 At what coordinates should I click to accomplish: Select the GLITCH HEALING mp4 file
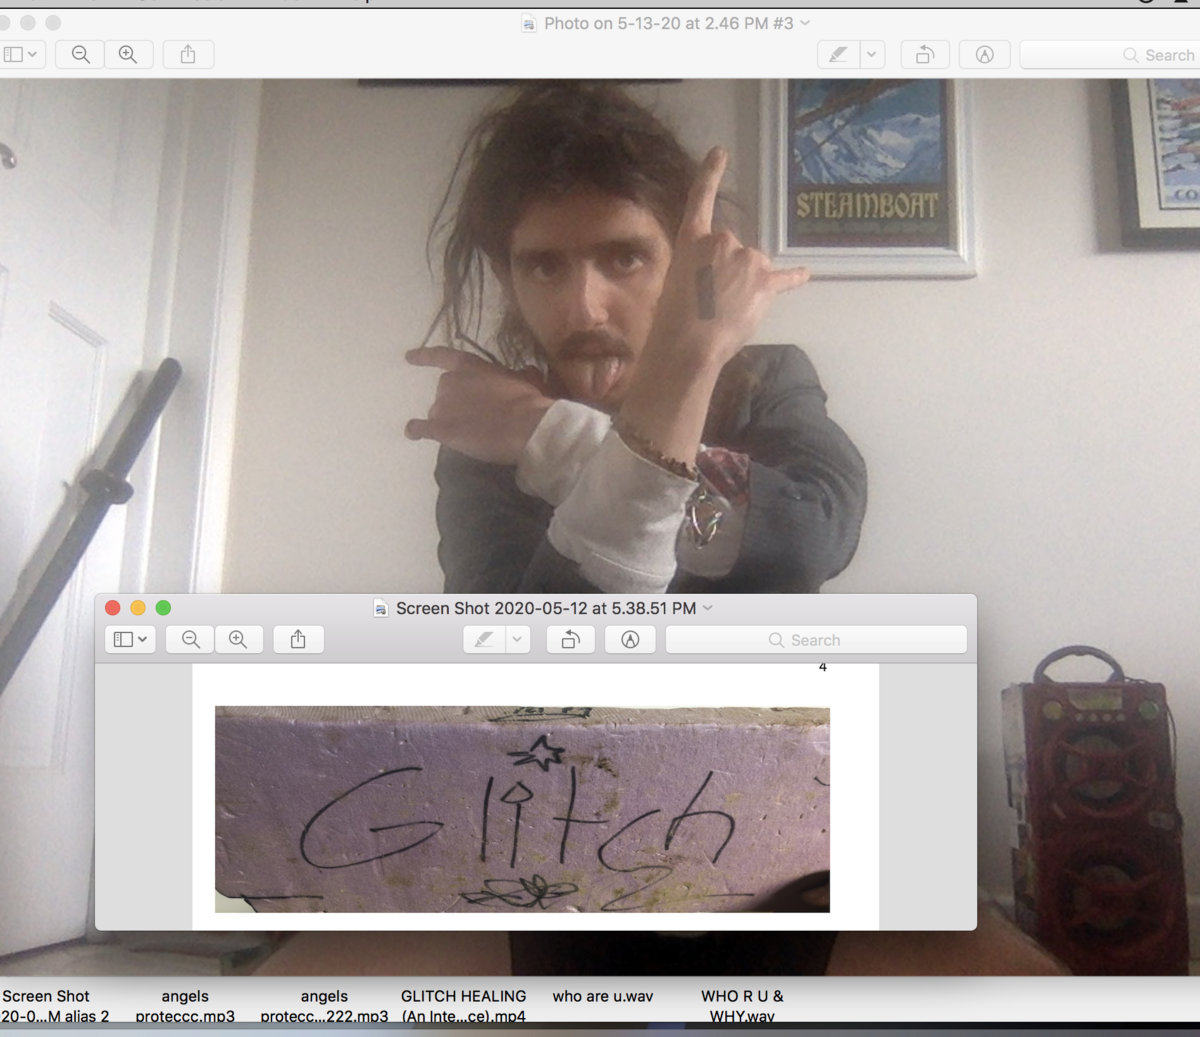pyautogui.click(x=463, y=1006)
